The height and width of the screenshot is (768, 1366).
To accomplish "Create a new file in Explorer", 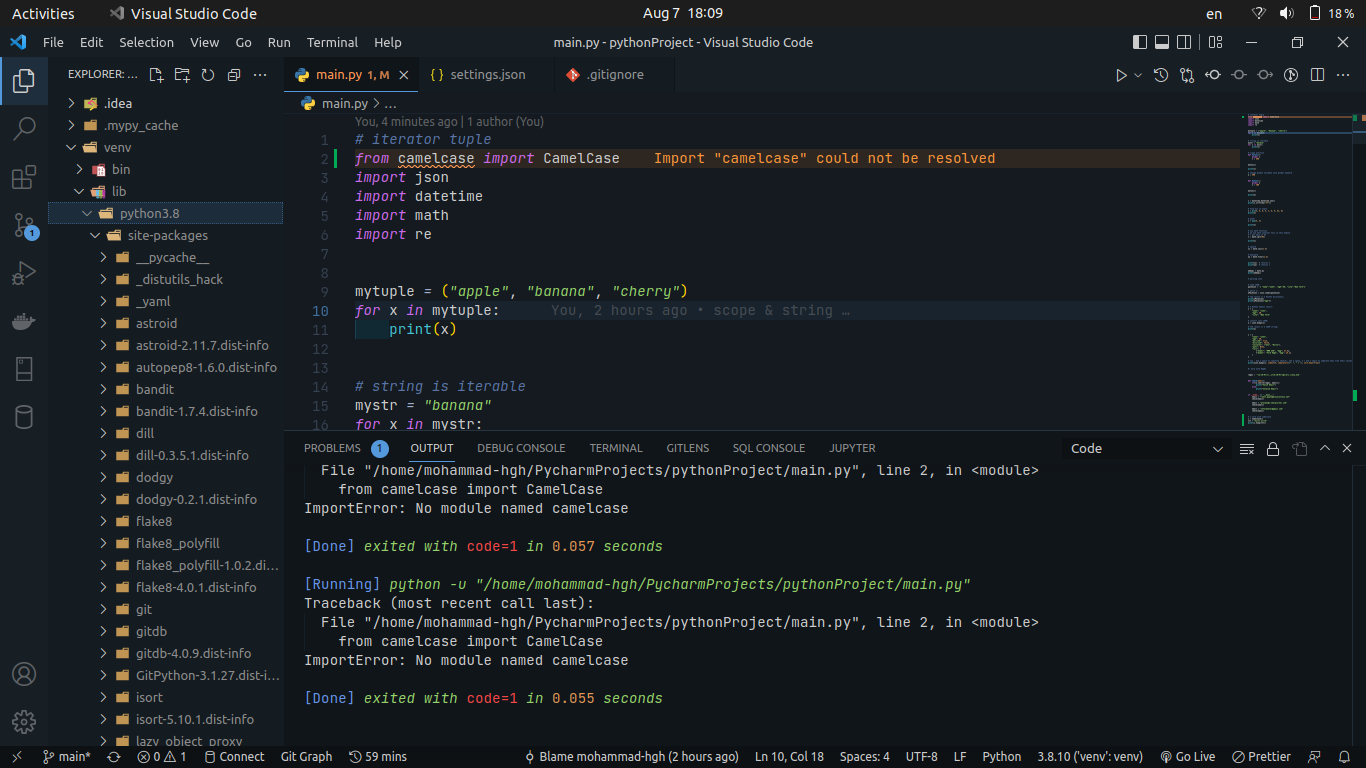I will 156,75.
